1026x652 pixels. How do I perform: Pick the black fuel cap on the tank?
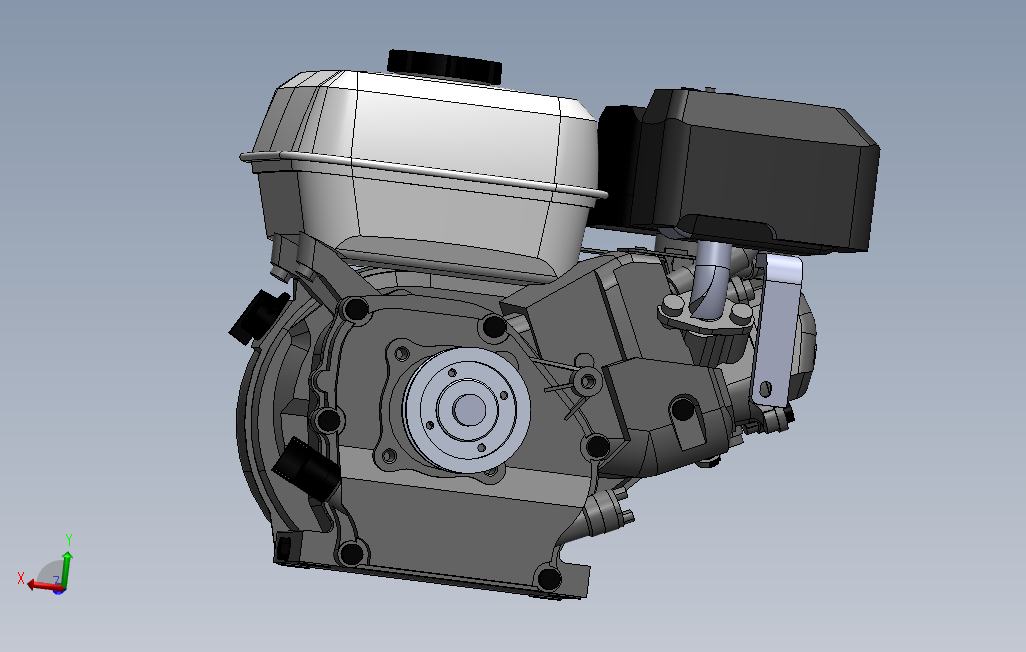pos(444,66)
